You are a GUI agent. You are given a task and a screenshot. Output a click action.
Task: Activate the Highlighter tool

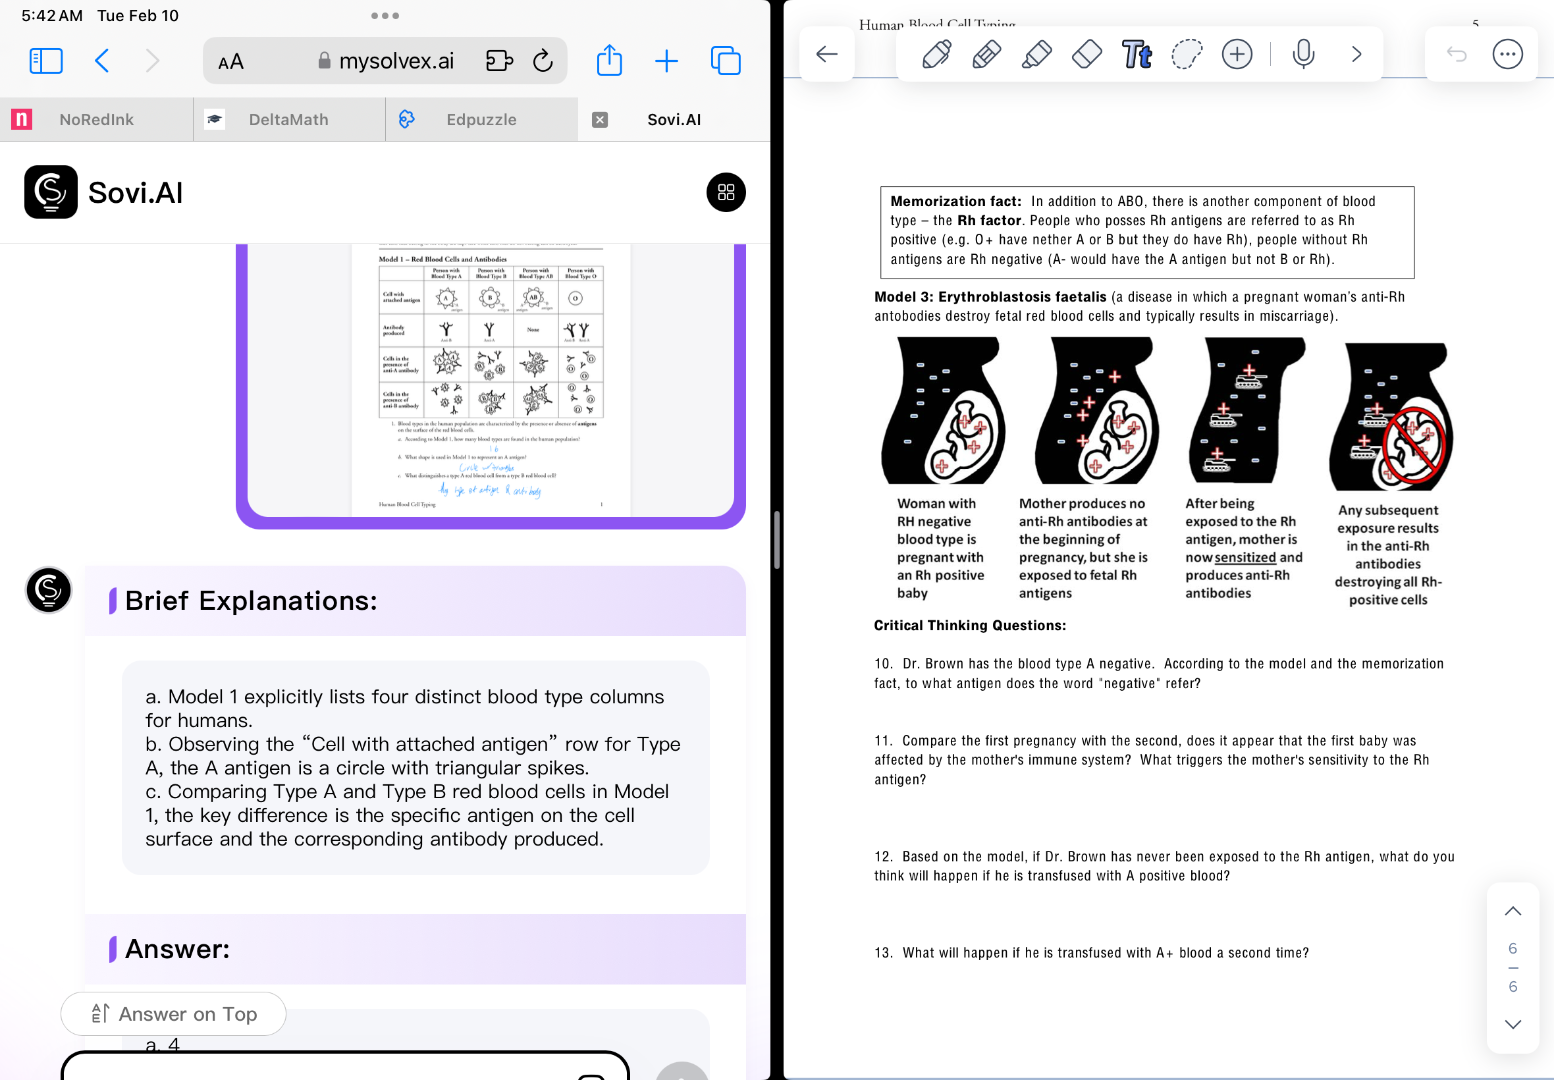point(1036,54)
